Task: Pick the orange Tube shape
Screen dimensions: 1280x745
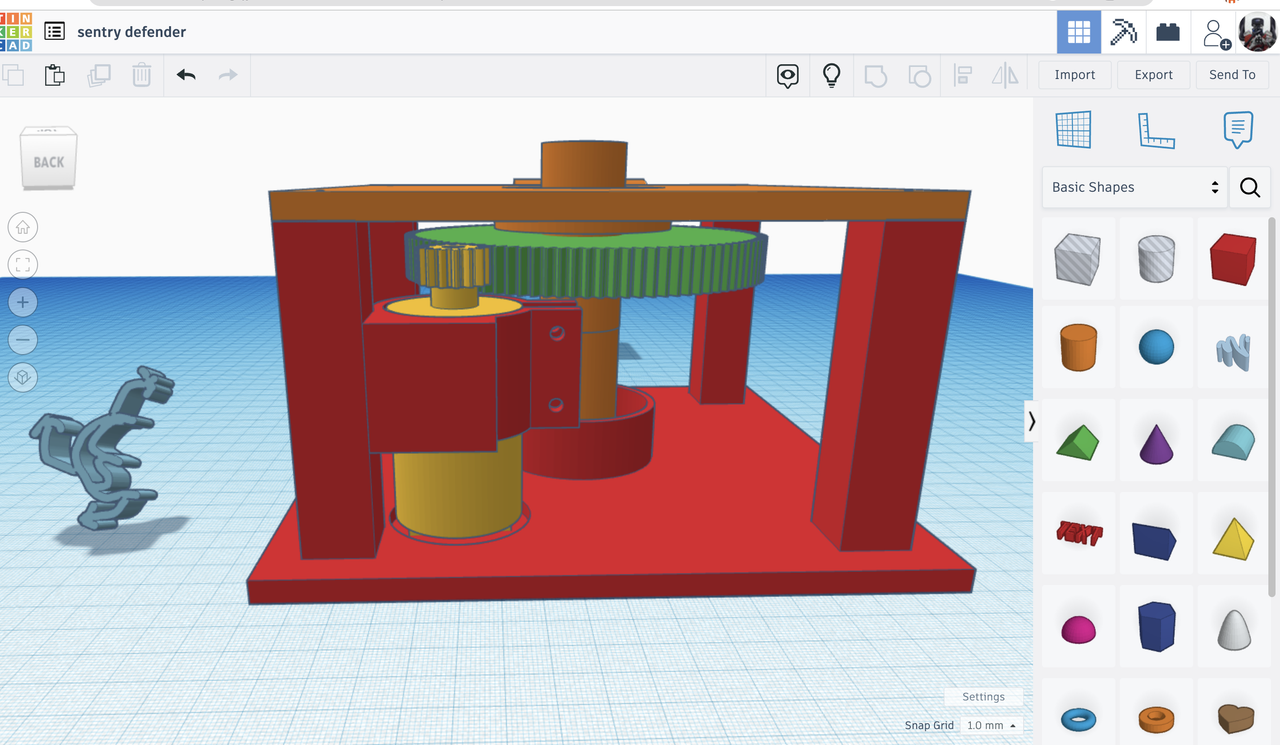Action: 1156,719
